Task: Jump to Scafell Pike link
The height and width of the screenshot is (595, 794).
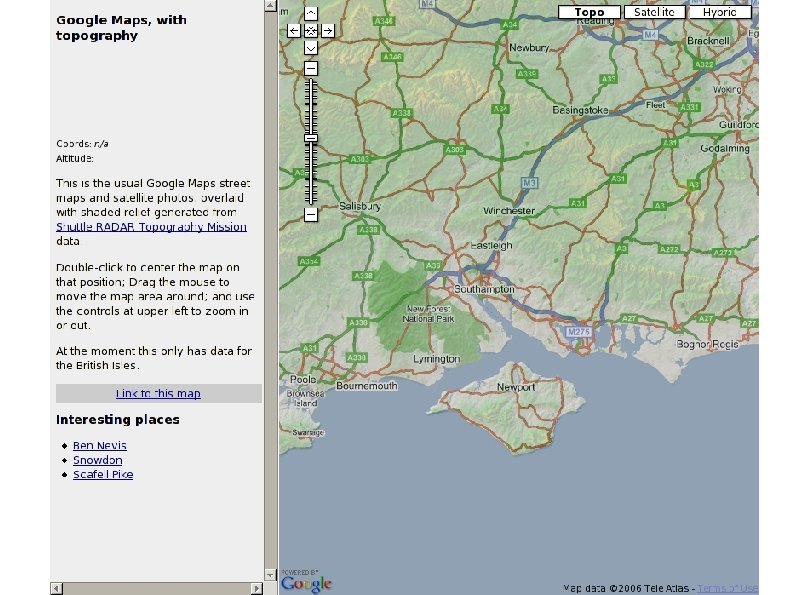Action: tap(103, 474)
